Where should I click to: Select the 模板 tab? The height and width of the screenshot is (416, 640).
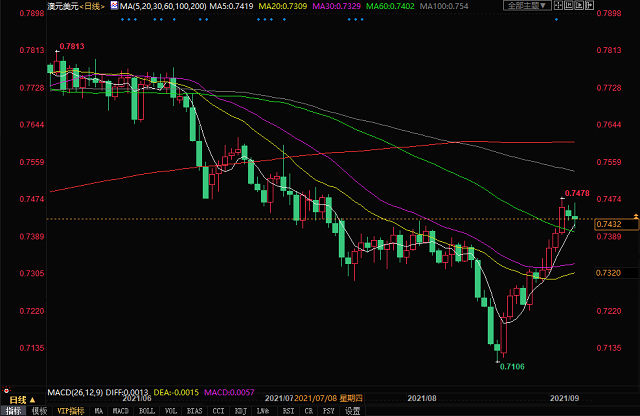click(x=40, y=410)
